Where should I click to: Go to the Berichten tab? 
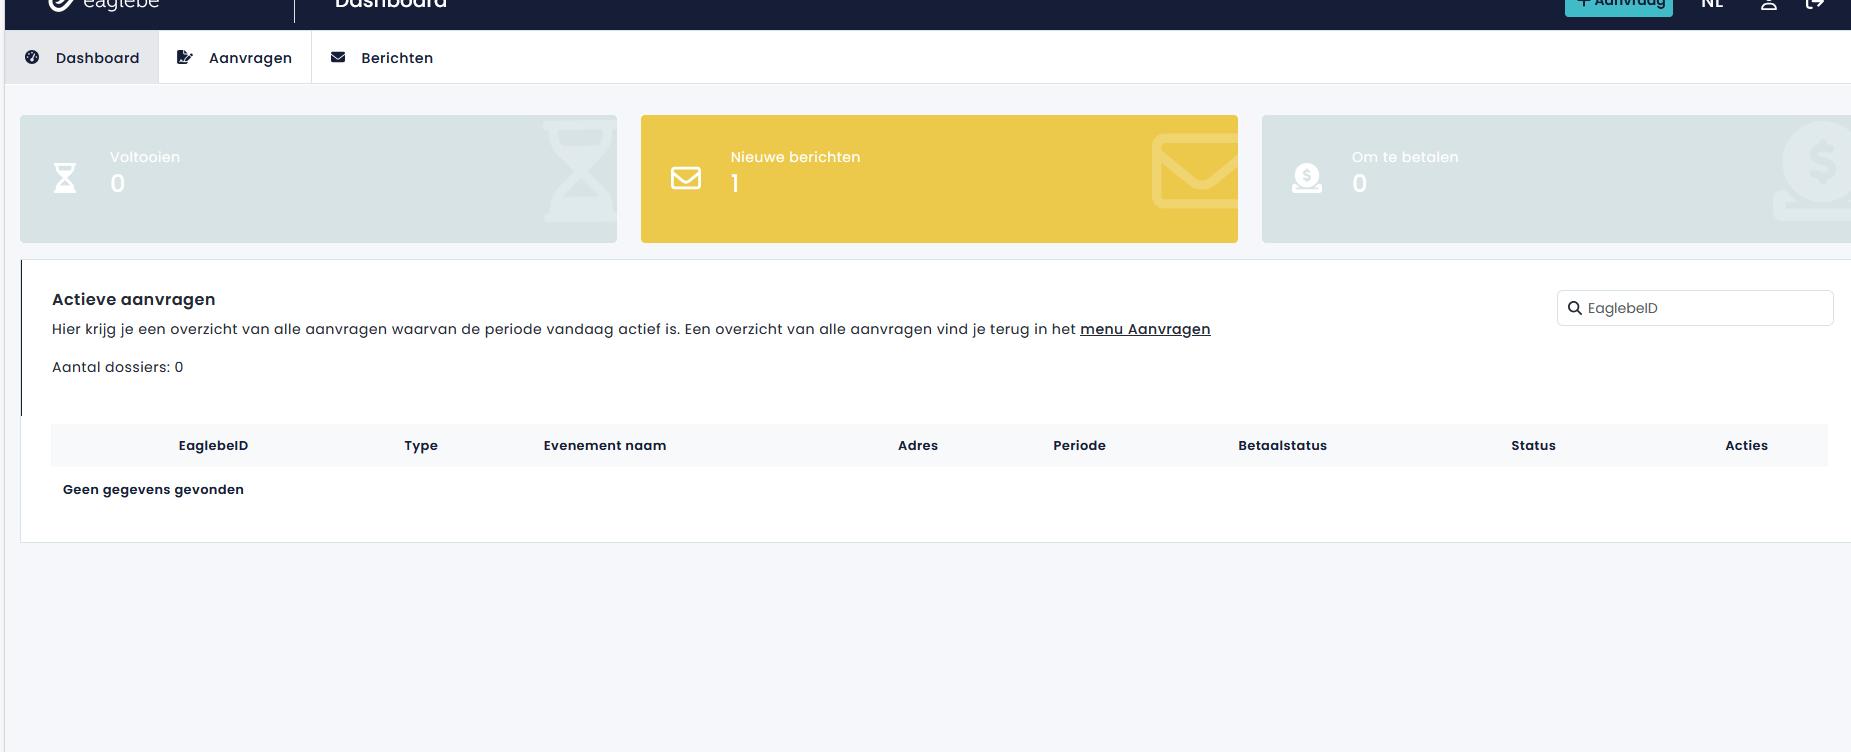[x=382, y=58]
